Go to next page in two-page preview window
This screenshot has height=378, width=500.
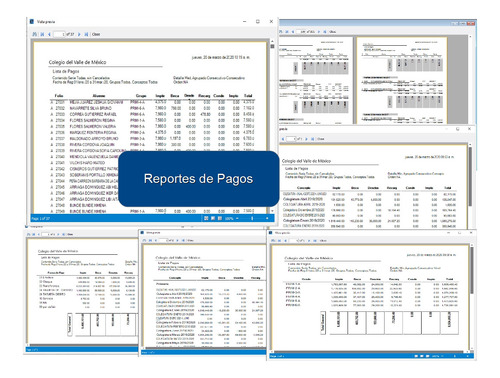point(319,32)
